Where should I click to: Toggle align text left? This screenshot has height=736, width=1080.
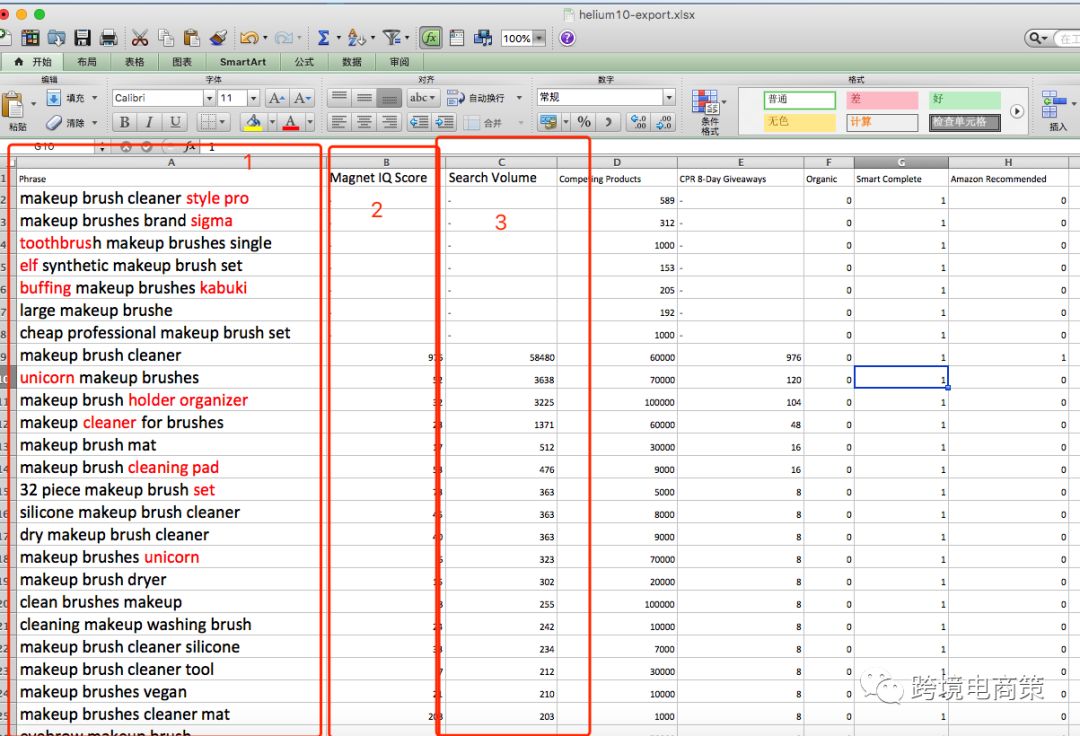(x=338, y=123)
